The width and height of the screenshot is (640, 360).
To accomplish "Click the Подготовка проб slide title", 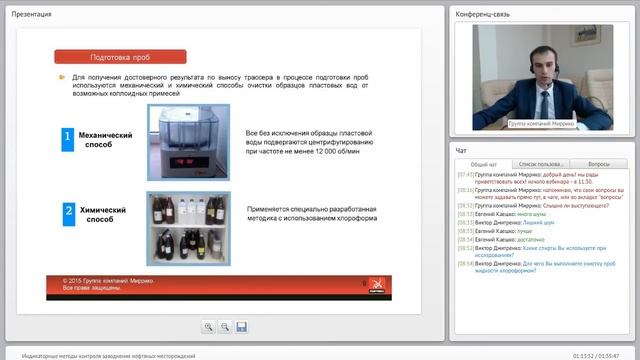I will coord(120,57).
